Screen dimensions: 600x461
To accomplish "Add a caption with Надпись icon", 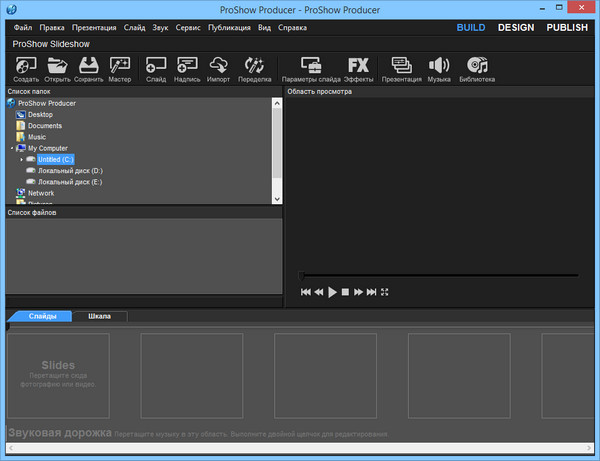I will tap(187, 68).
